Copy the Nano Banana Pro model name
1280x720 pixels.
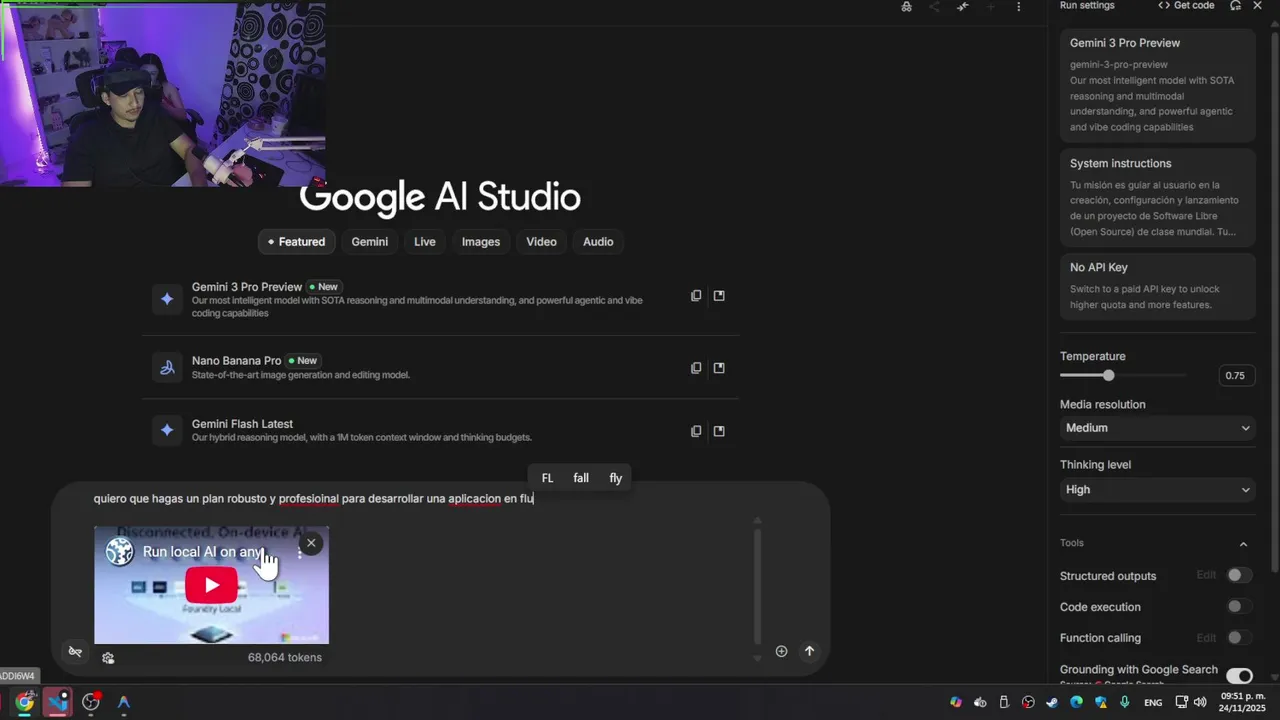tap(696, 368)
